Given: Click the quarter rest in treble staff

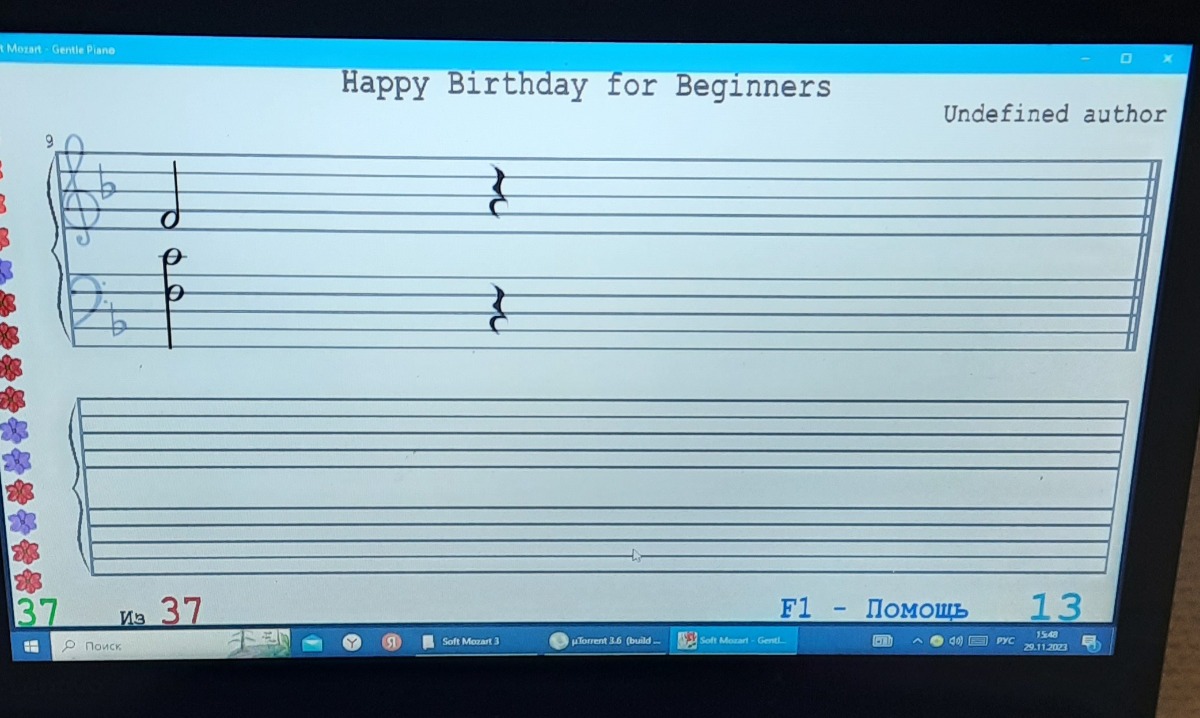Looking at the screenshot, I should pyautogui.click(x=497, y=192).
